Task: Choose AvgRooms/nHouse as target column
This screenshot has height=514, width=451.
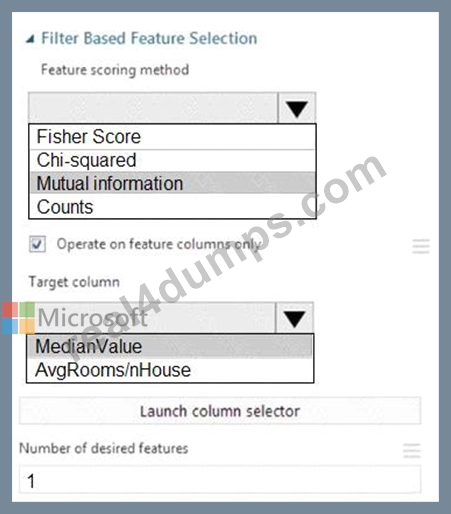Action: coord(170,370)
